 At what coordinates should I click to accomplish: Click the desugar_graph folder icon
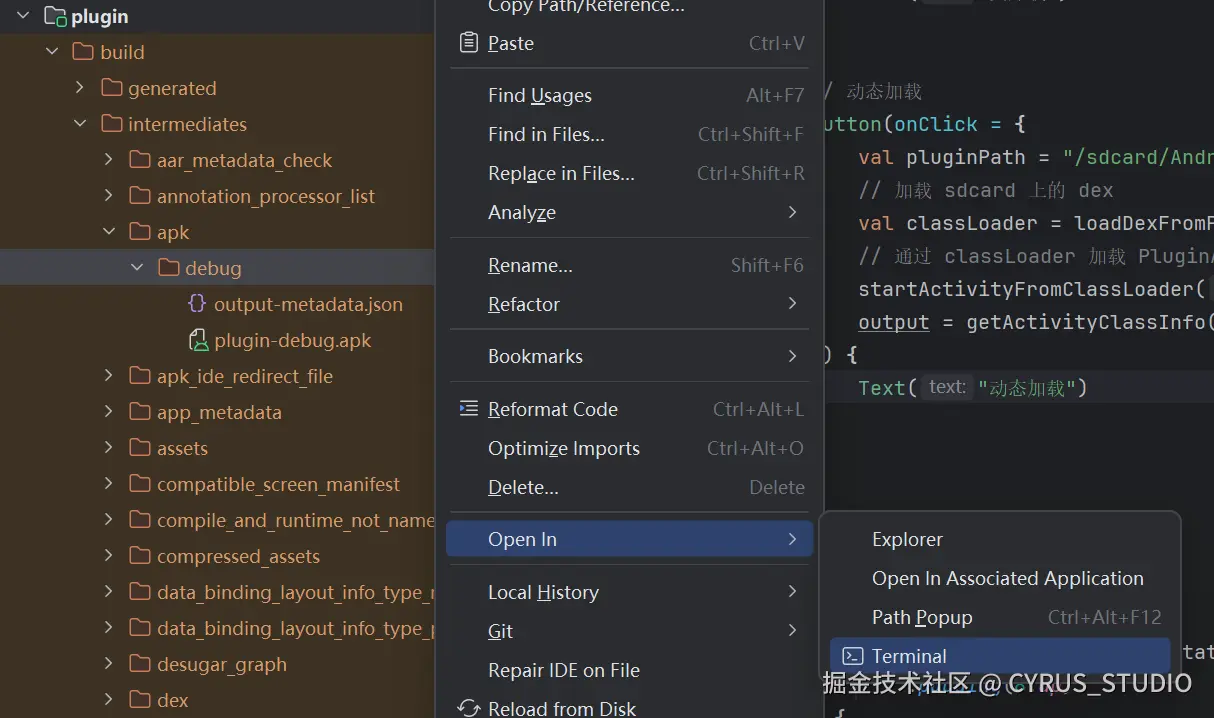pyautogui.click(x=140, y=664)
